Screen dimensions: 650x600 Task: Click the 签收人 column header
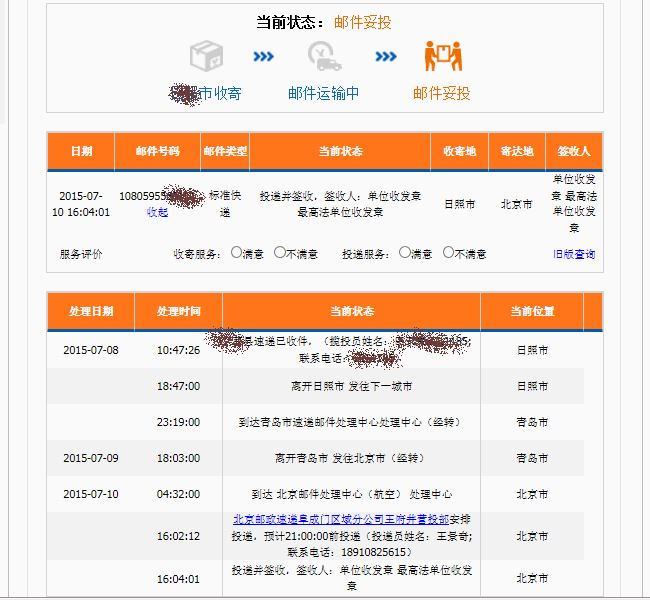point(574,151)
